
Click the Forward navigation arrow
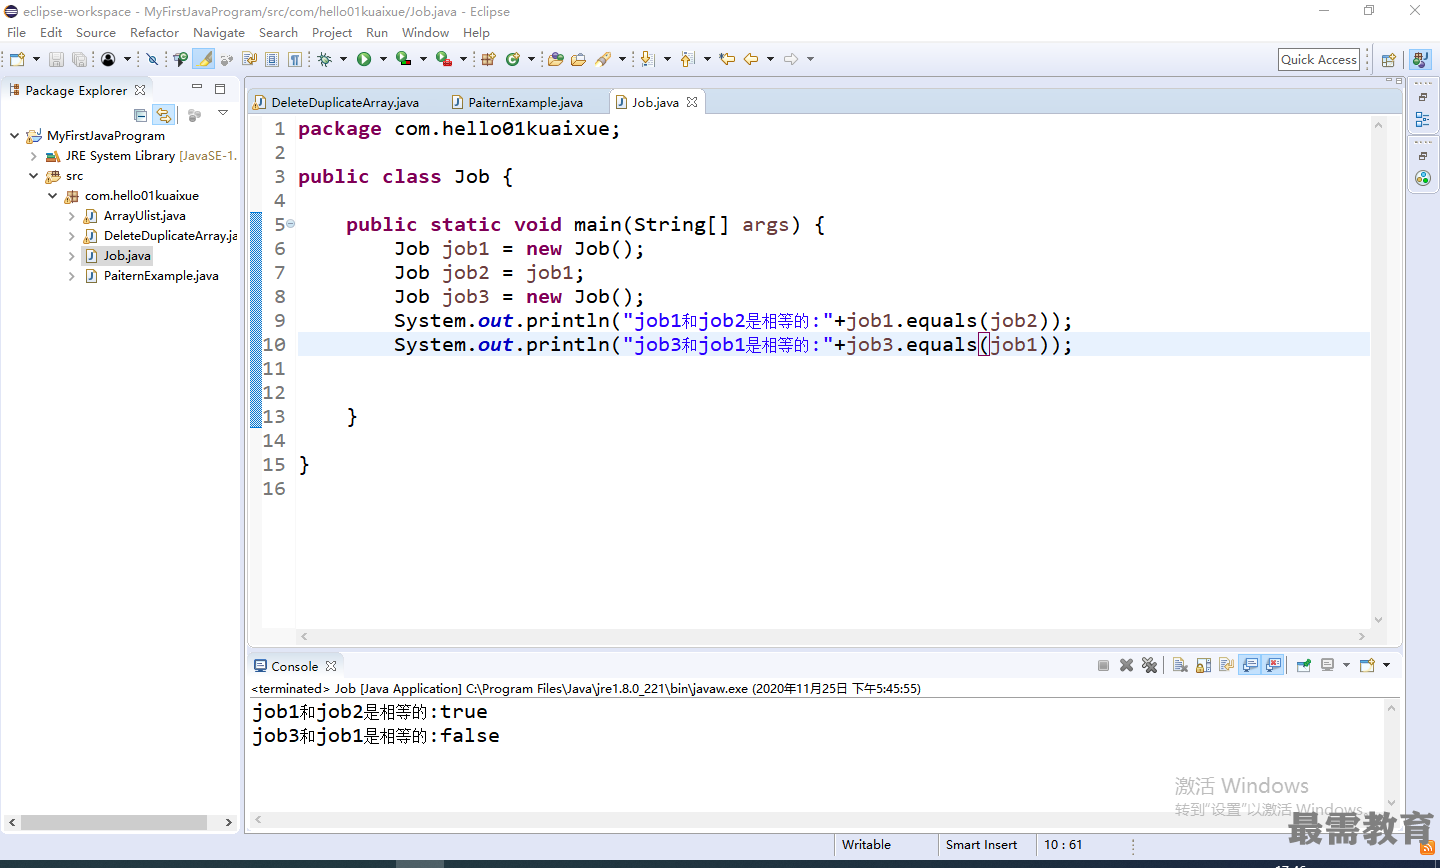(x=791, y=59)
